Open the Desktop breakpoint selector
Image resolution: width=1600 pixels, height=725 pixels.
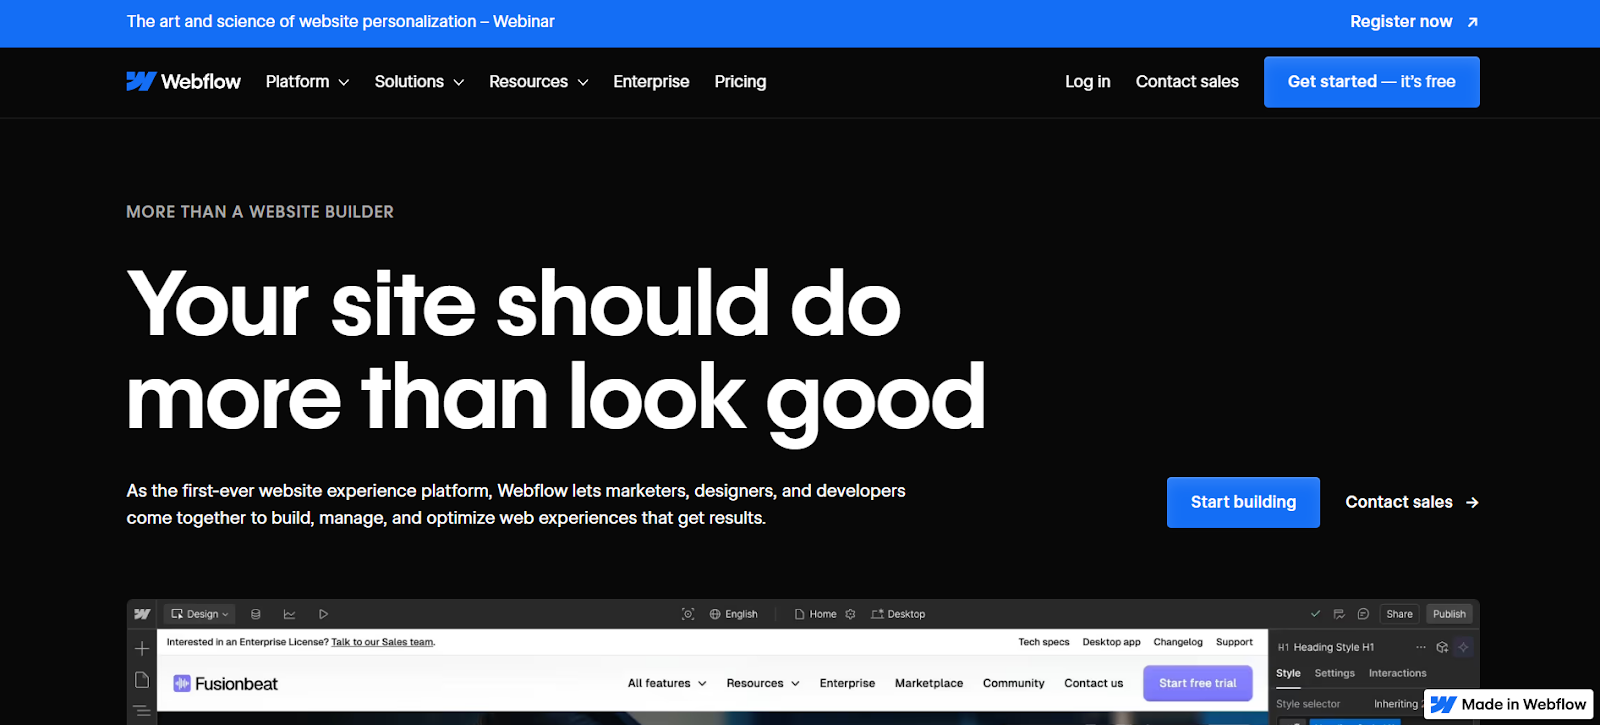pos(898,614)
